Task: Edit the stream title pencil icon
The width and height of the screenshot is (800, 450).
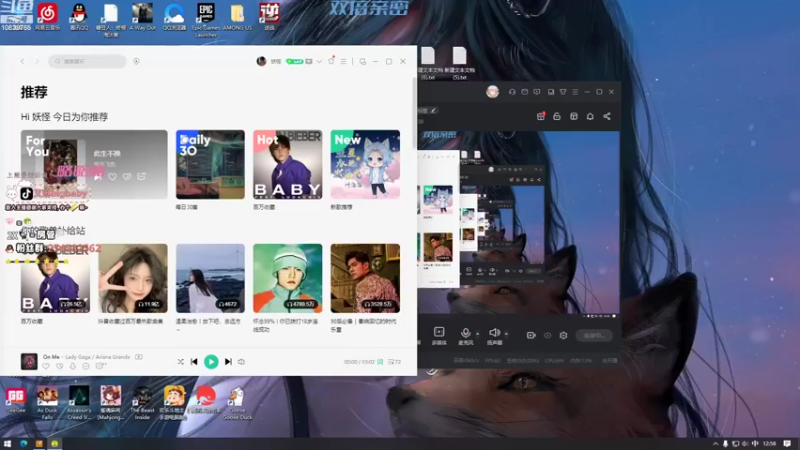Action: 433,110
